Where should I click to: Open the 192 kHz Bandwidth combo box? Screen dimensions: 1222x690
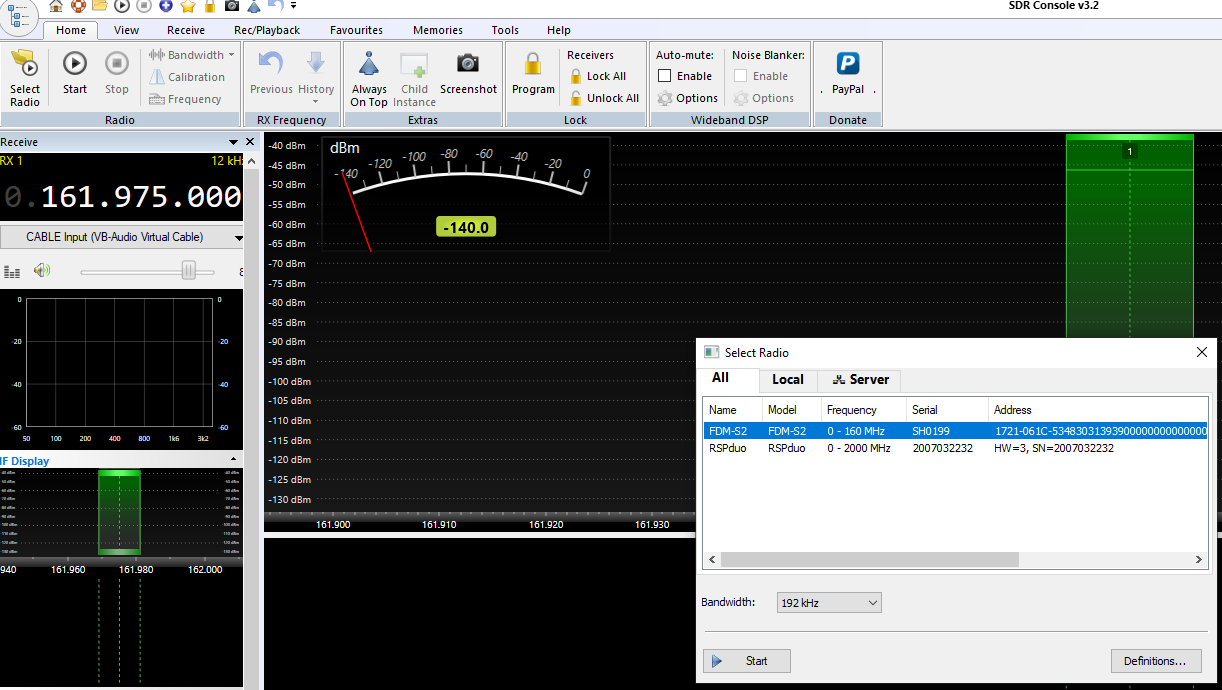point(829,603)
